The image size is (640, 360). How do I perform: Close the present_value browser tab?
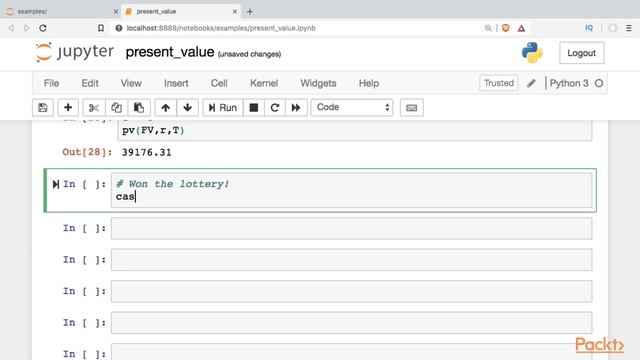235,11
